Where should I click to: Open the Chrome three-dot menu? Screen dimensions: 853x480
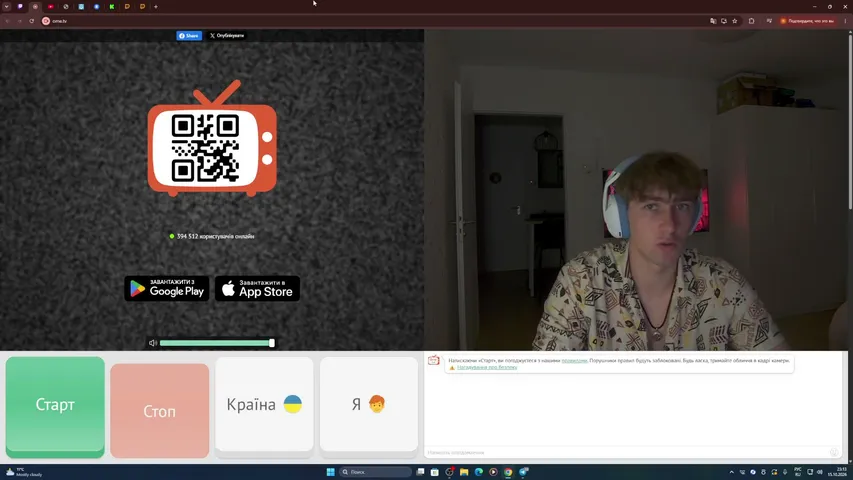tap(845, 21)
